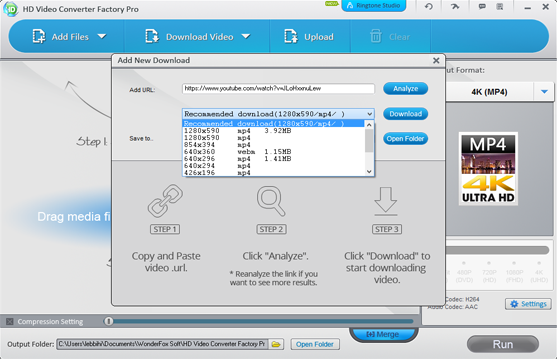Click the Download button in dialog
This screenshot has width=557, height=360.
pos(405,114)
